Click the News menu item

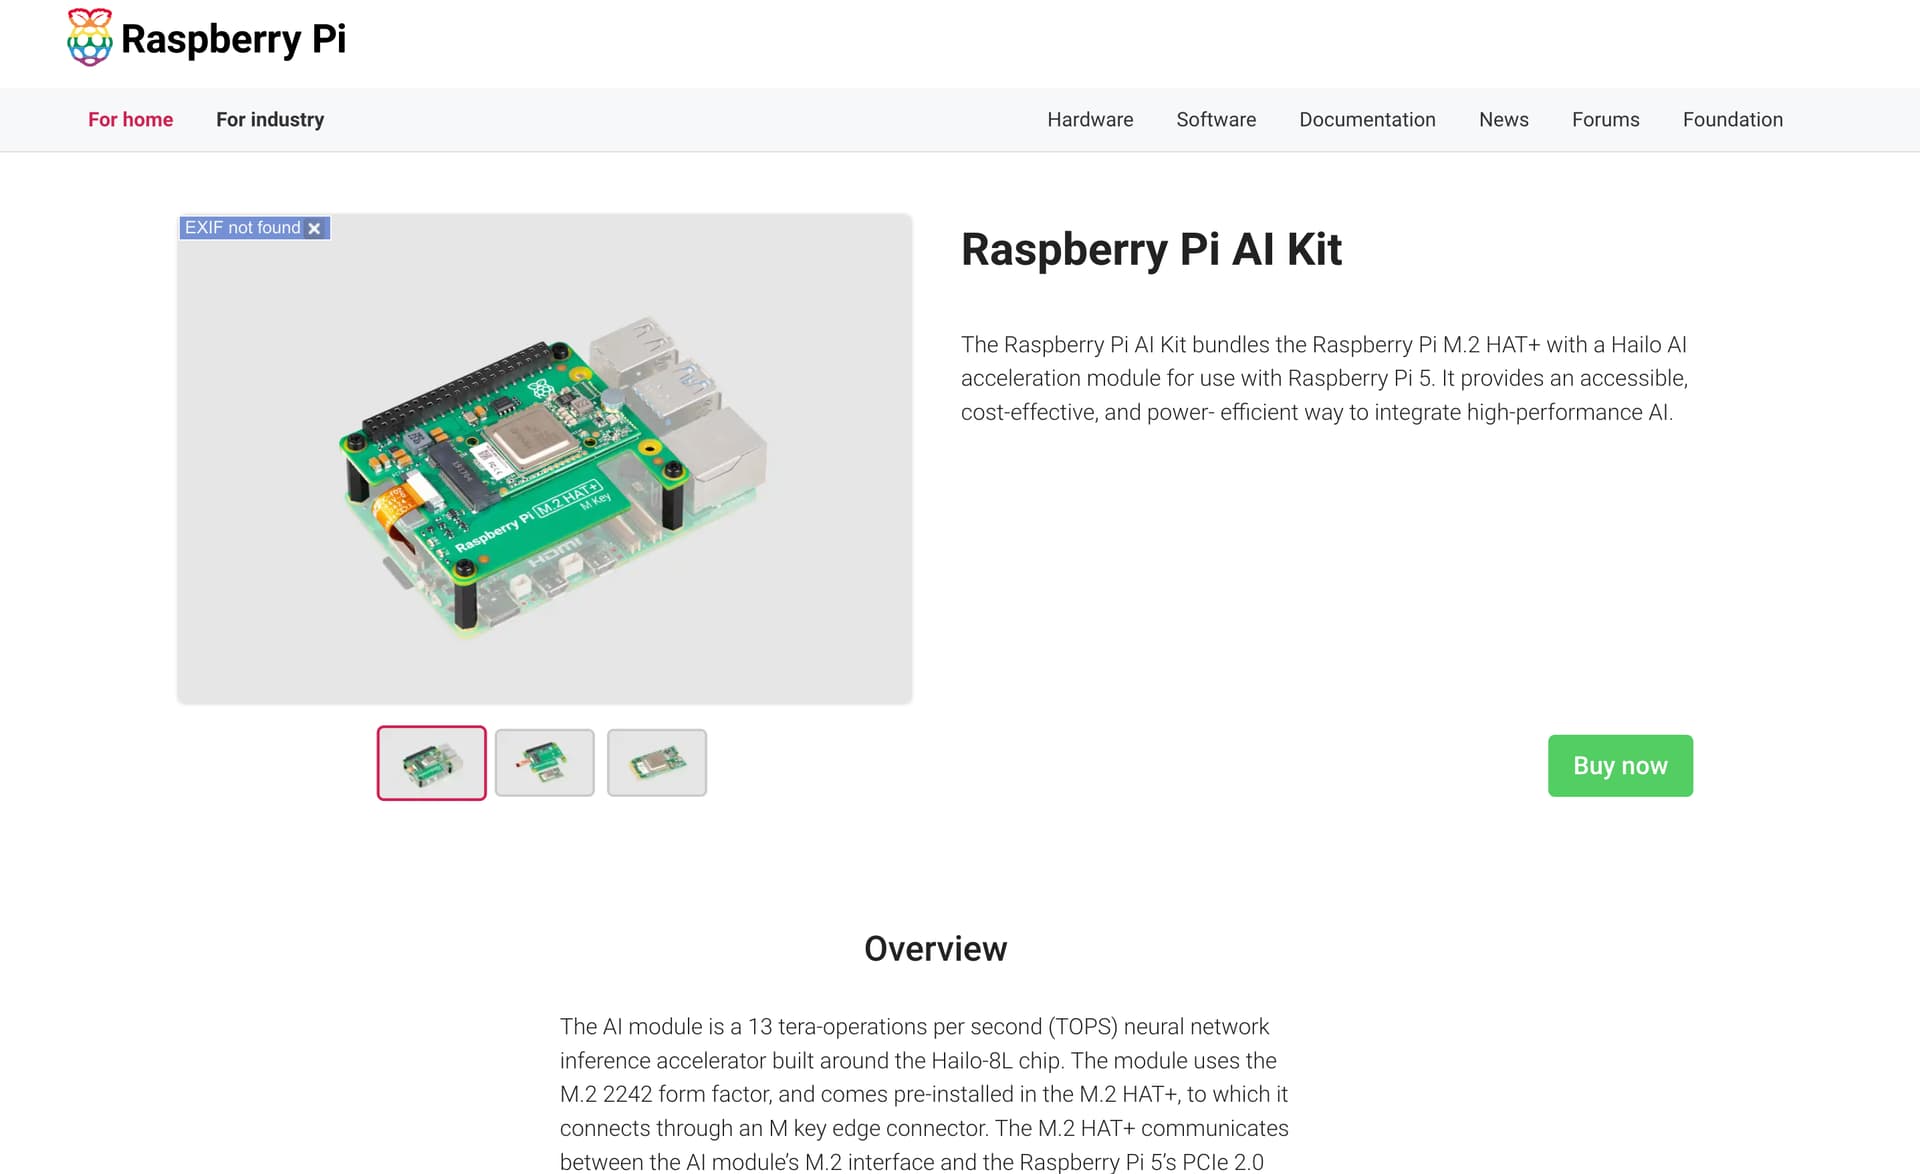[x=1503, y=119]
